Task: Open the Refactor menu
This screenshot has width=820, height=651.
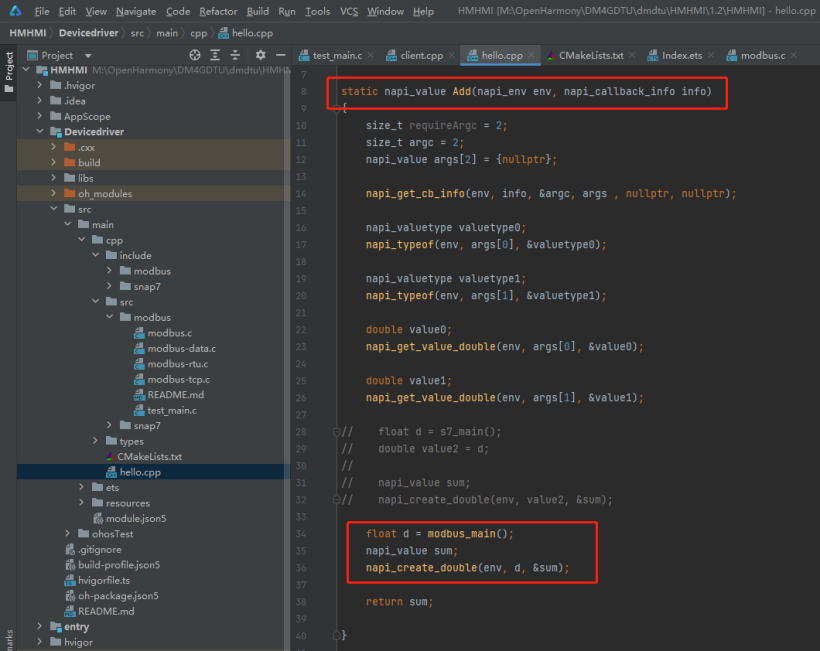Action: (x=218, y=11)
